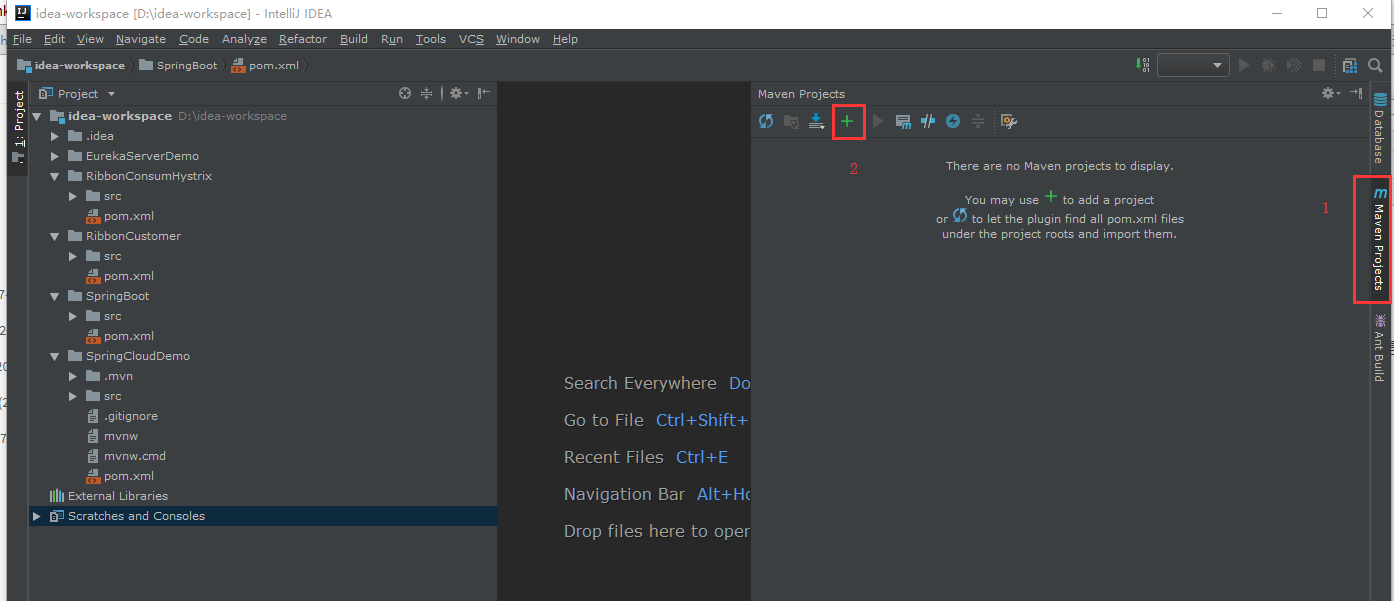Collapse the SpringCloudDemo folder
This screenshot has height=601, width=1394.
coord(57,356)
